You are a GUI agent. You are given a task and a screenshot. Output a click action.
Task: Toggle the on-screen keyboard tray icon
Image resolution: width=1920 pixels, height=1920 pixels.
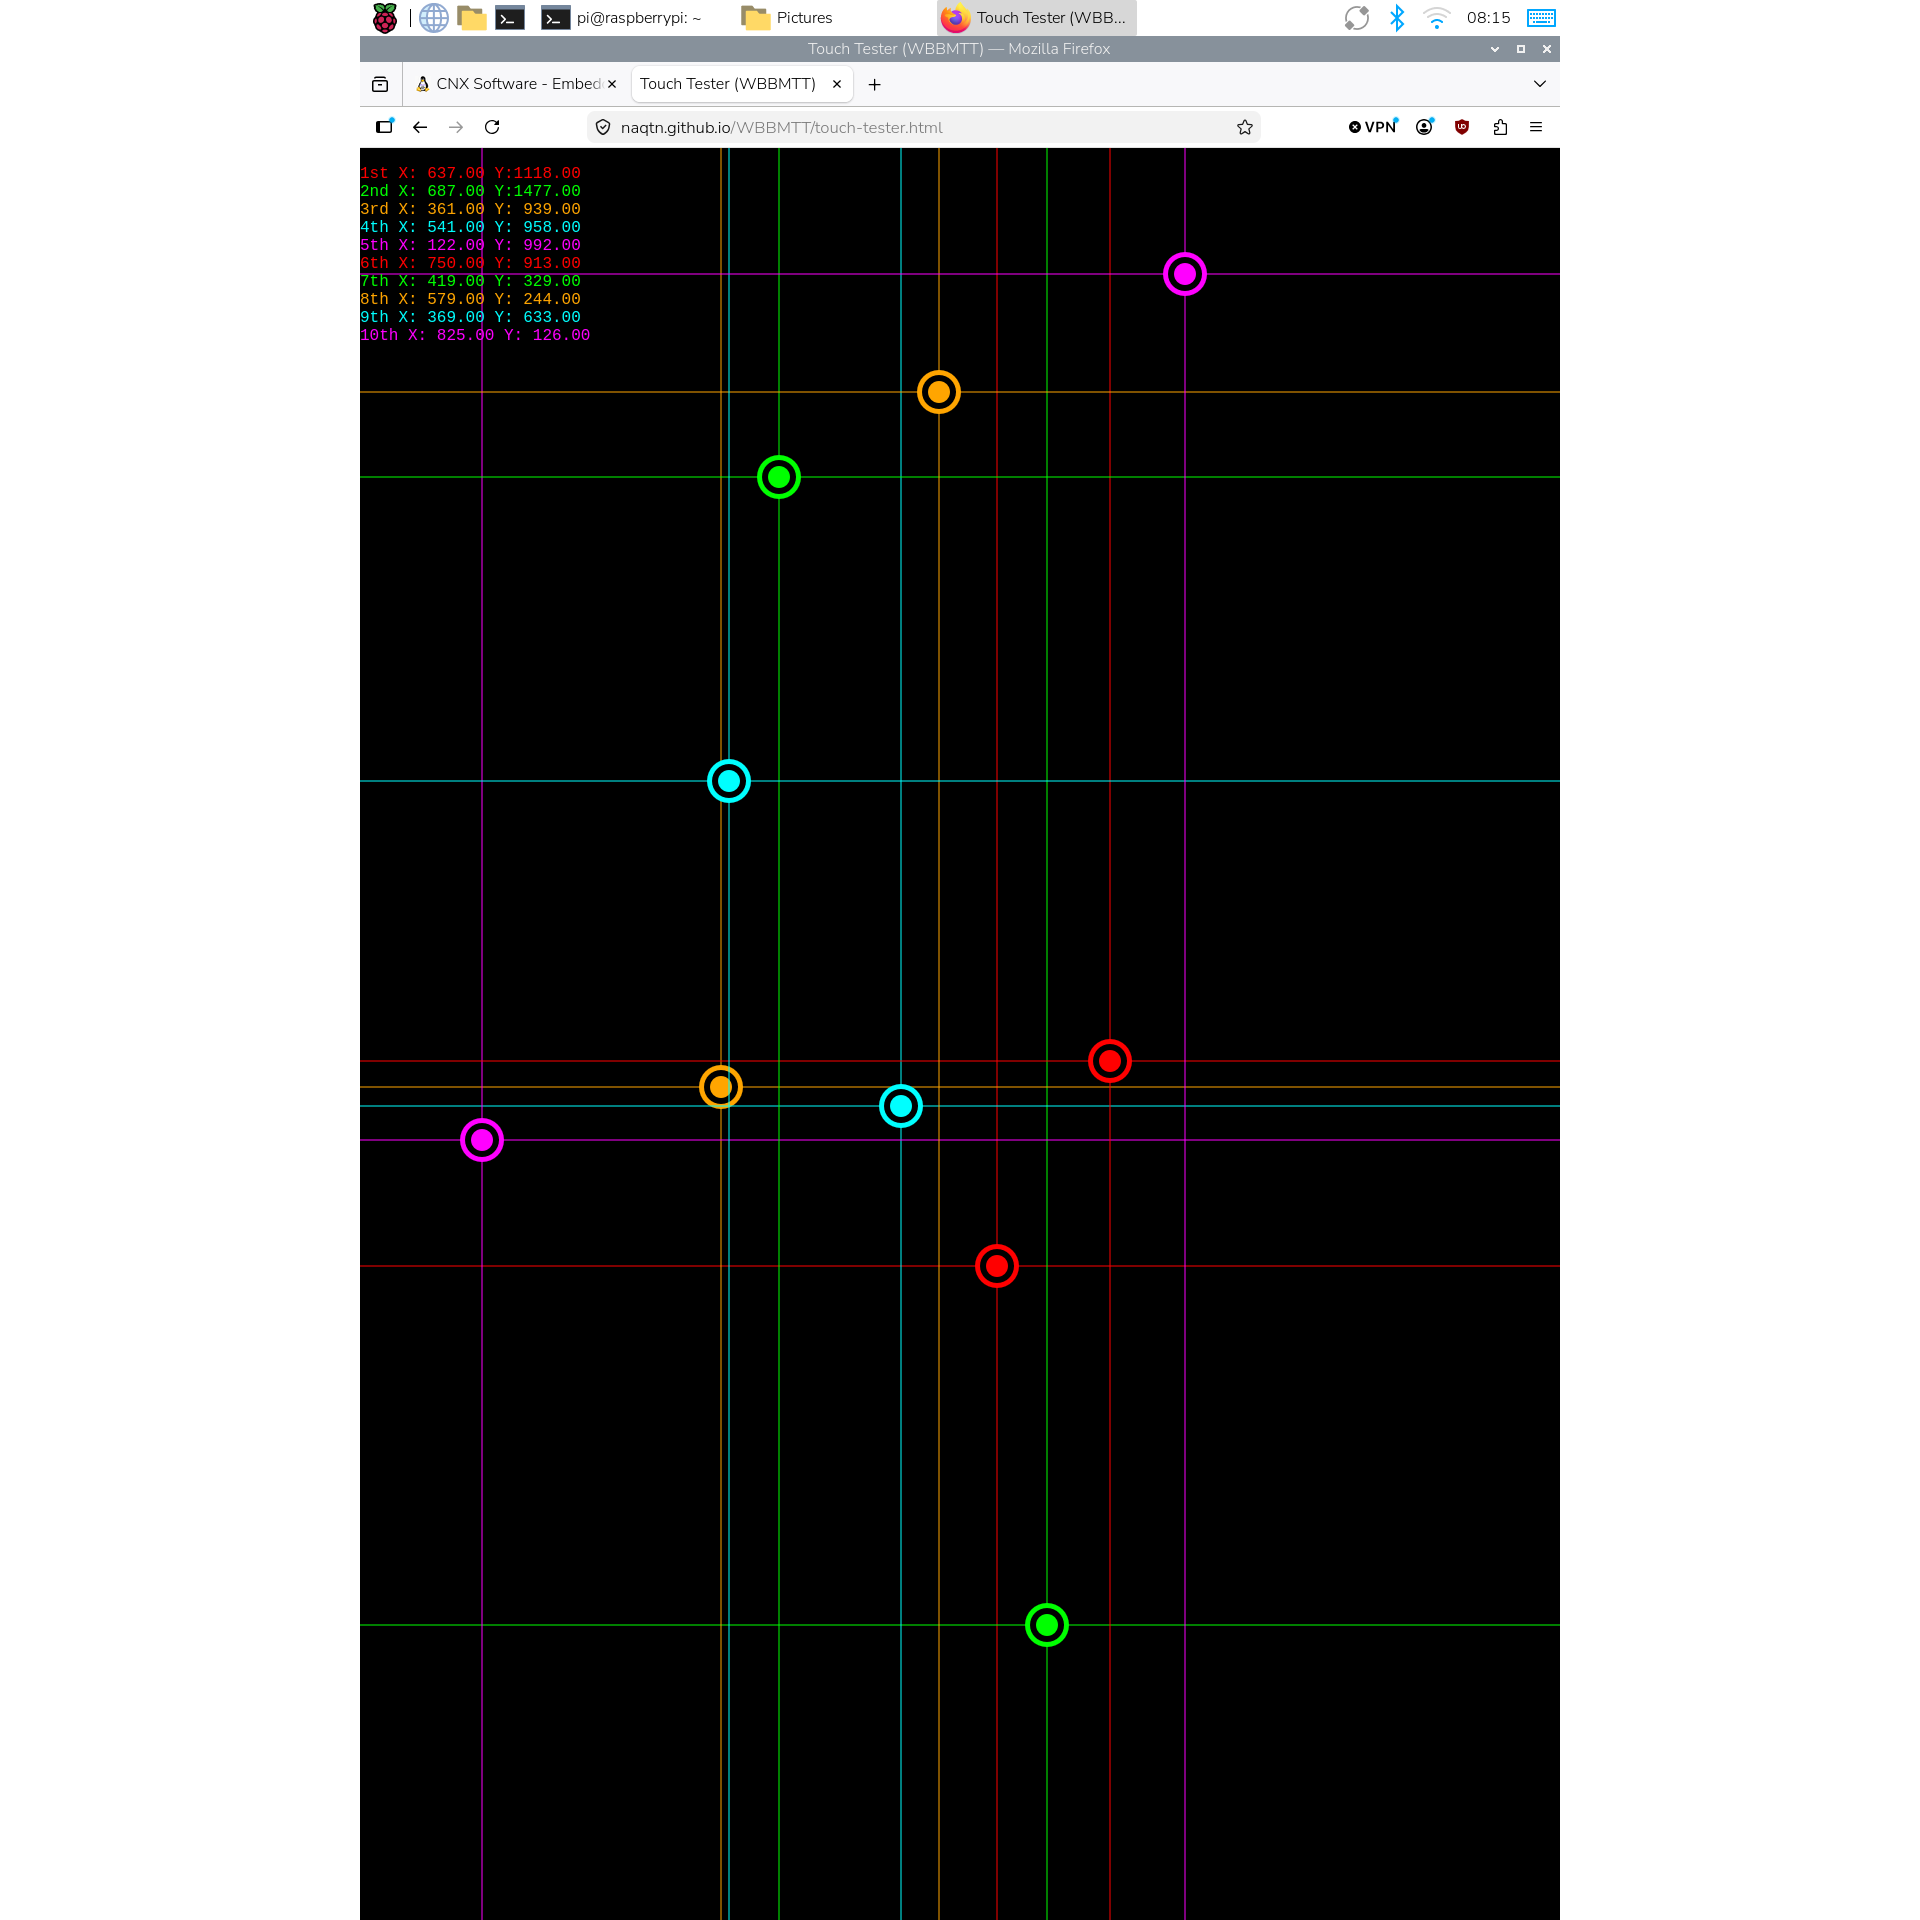click(1541, 18)
